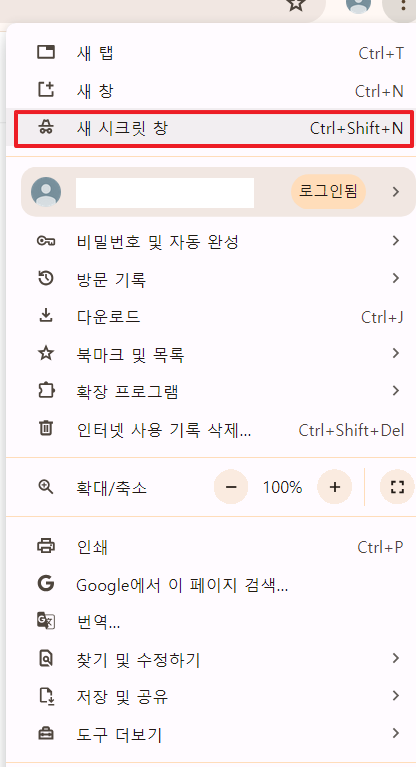
Task: Click the key icon for 비밀번호 및 자동 완성
Action: [46, 241]
